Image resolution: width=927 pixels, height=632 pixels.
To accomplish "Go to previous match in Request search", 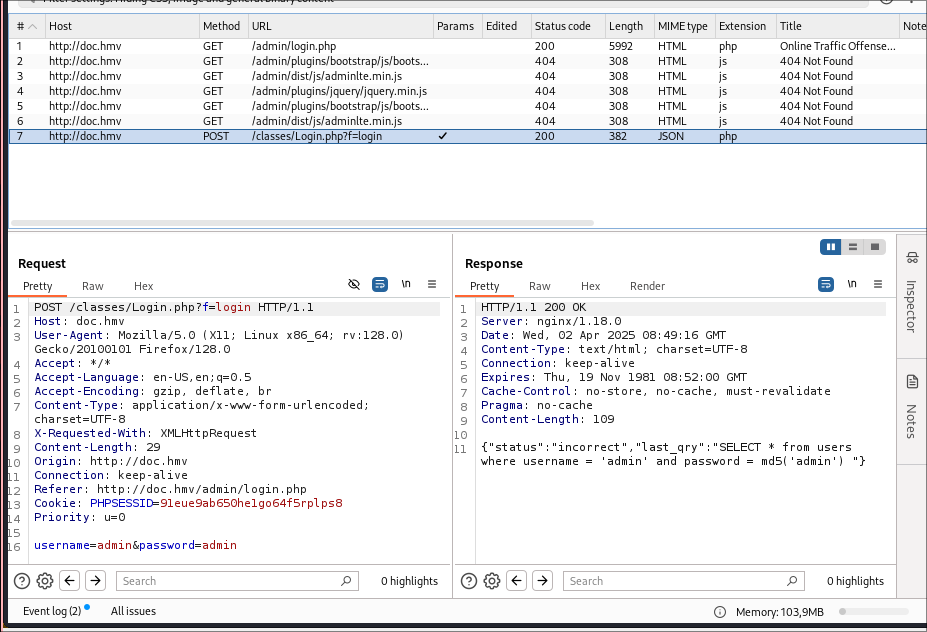I will click(70, 581).
